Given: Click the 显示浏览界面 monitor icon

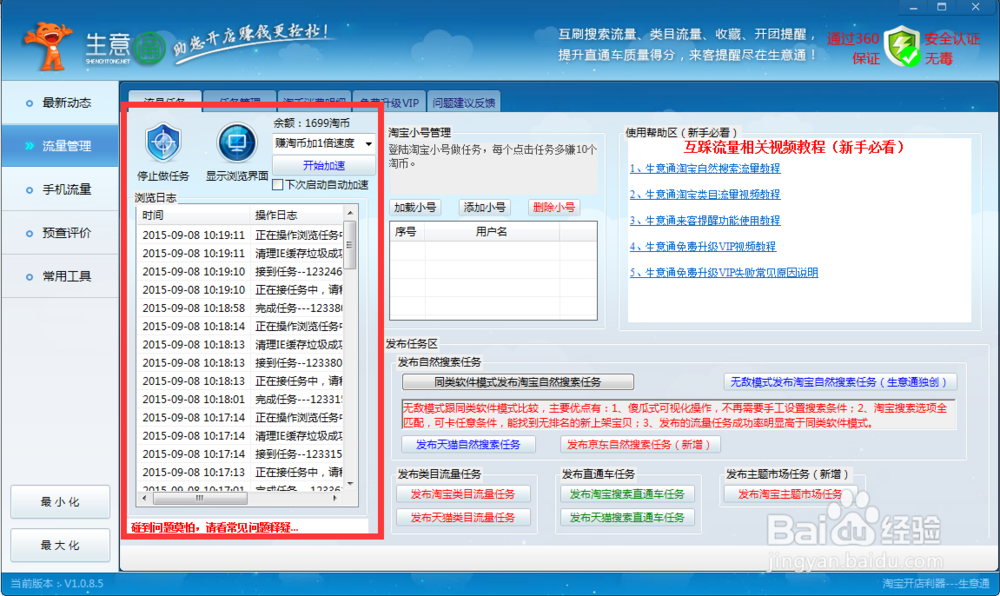Looking at the screenshot, I should 237,143.
